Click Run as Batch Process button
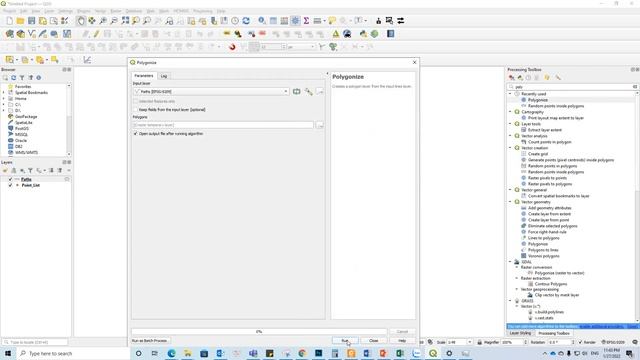 tap(149, 340)
